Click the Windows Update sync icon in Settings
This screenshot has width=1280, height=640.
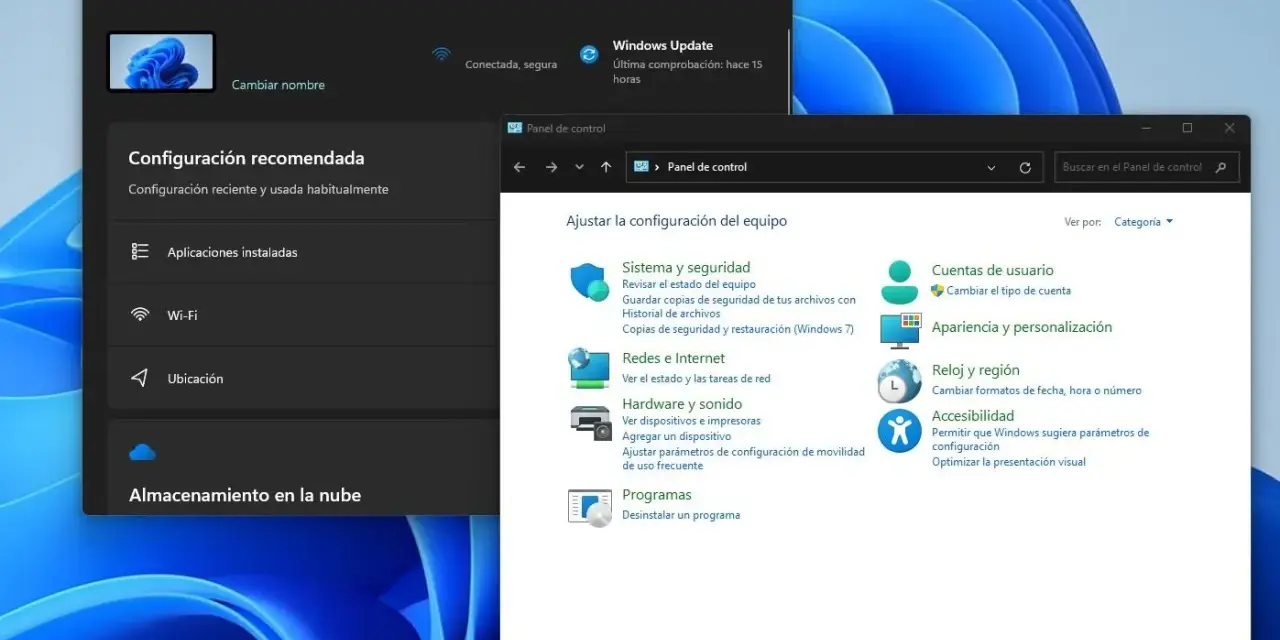[589, 54]
